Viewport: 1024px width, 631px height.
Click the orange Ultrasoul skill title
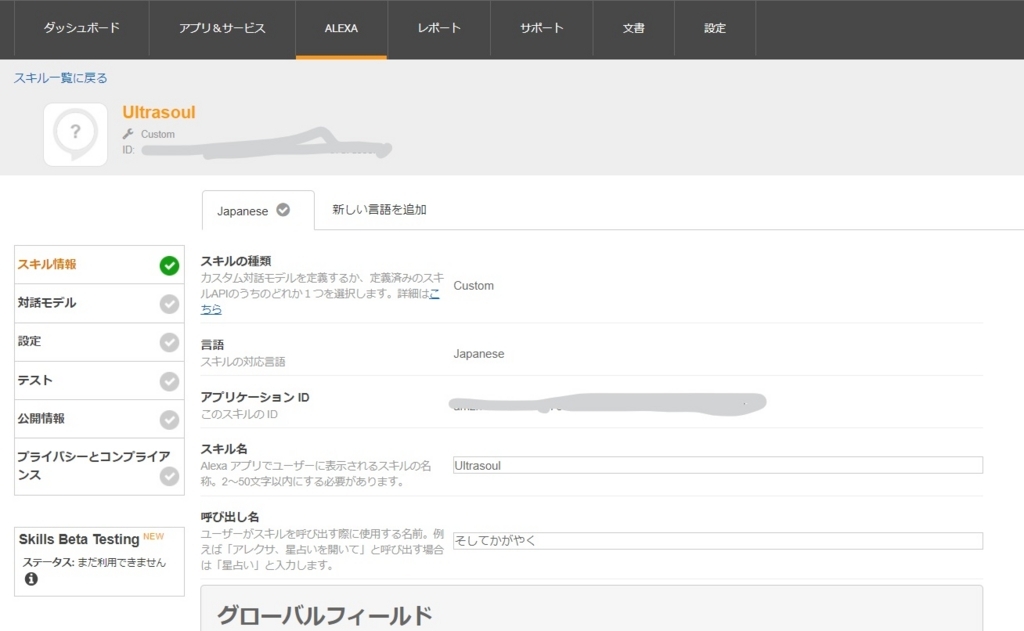[x=159, y=112]
